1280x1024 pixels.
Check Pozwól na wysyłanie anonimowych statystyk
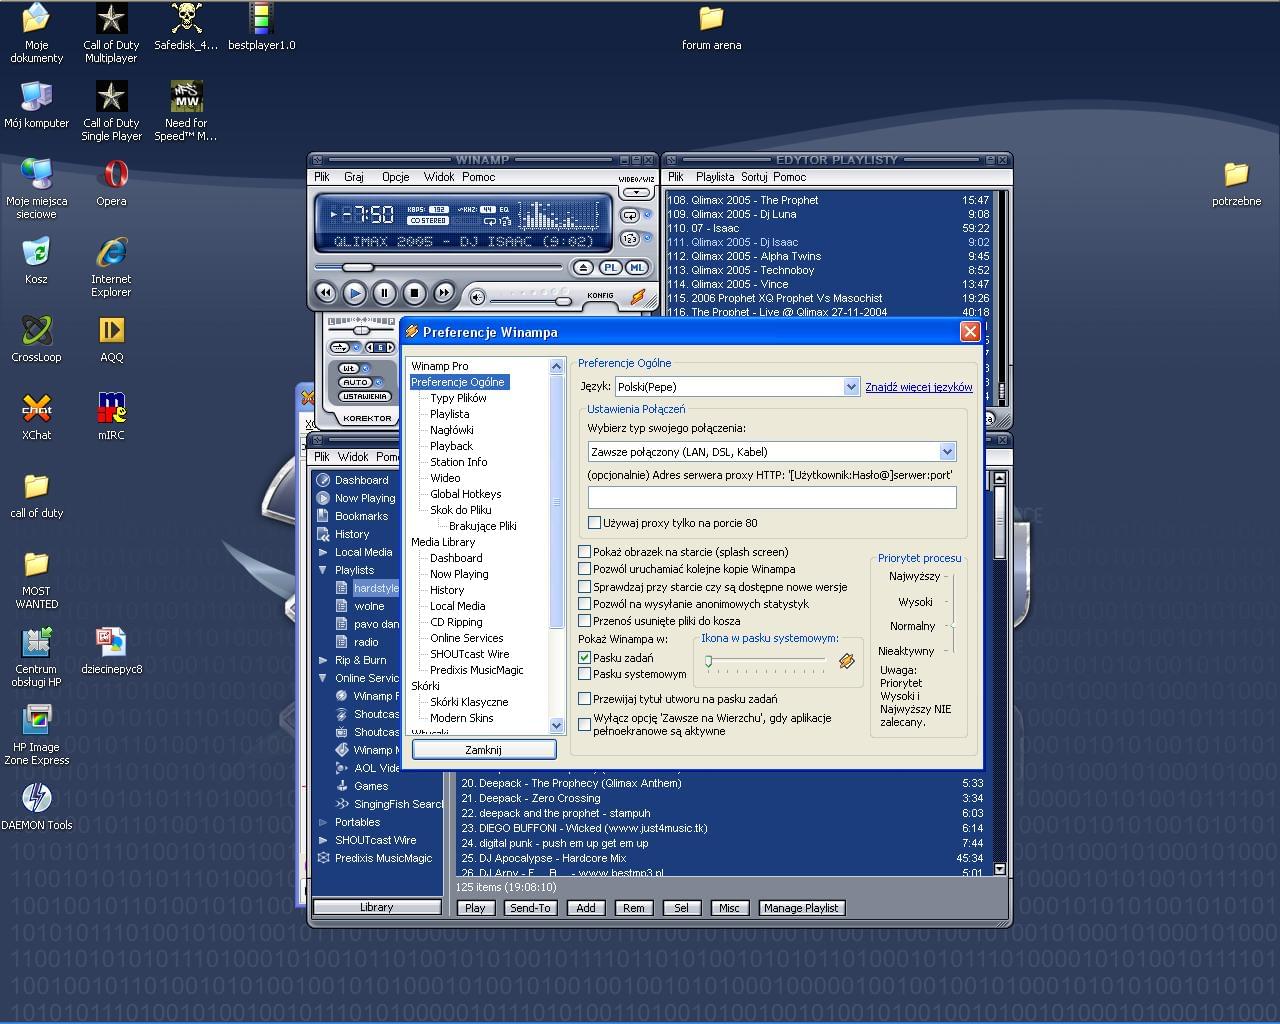[585, 604]
